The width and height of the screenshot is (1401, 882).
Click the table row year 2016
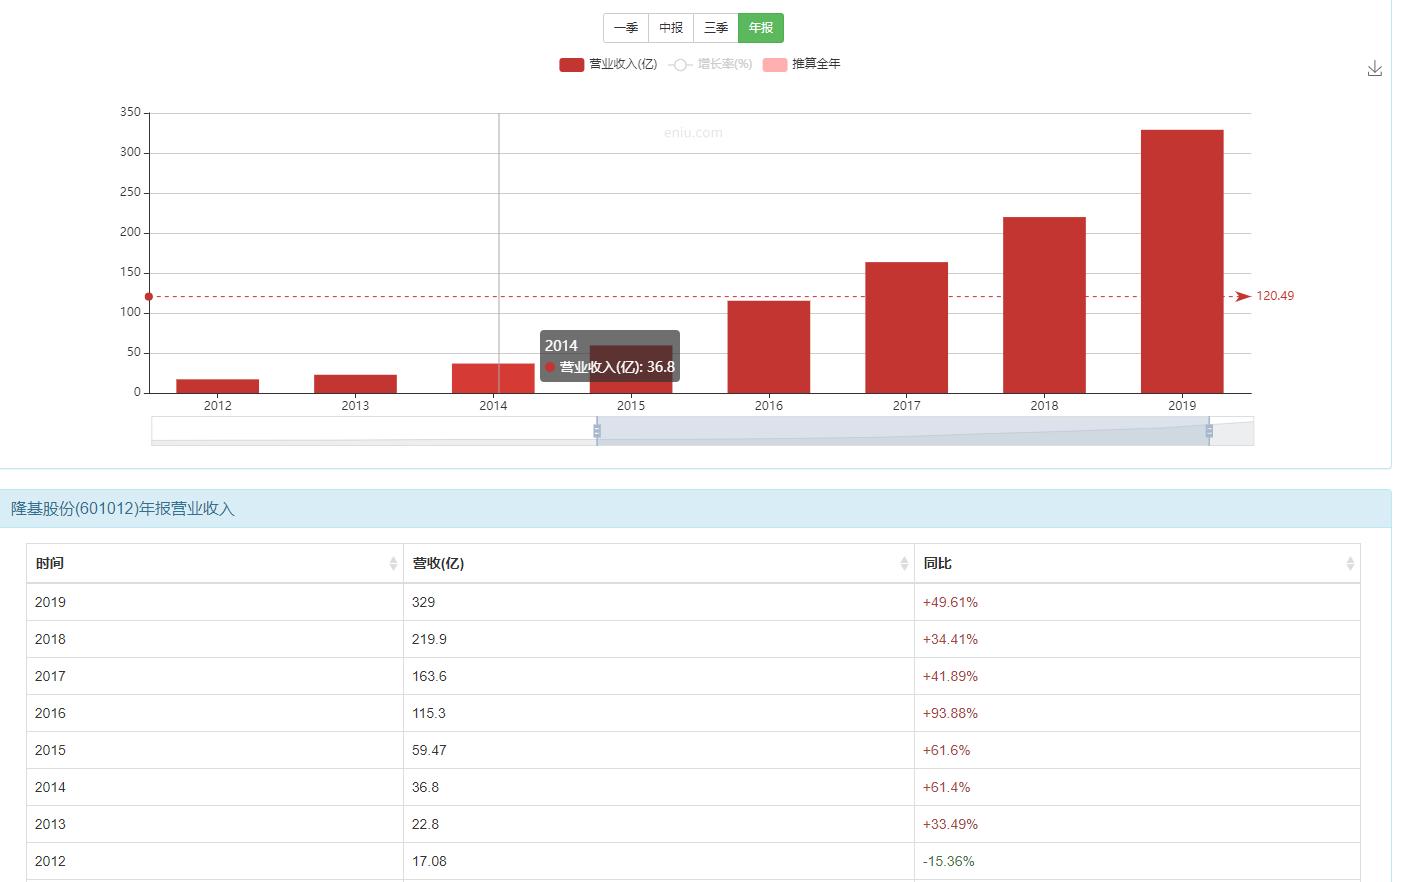pos(215,713)
